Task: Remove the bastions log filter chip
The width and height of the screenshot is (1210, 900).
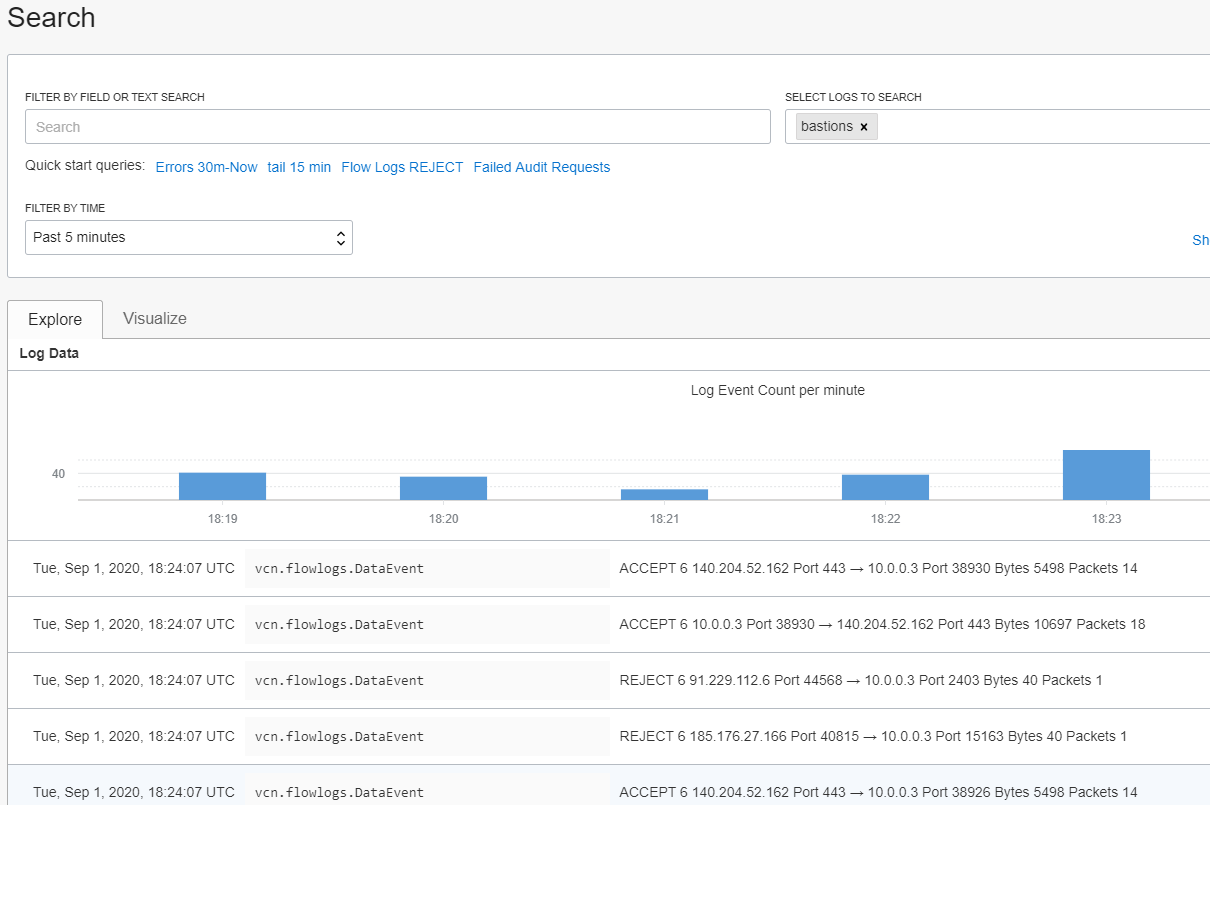Action: click(x=864, y=126)
